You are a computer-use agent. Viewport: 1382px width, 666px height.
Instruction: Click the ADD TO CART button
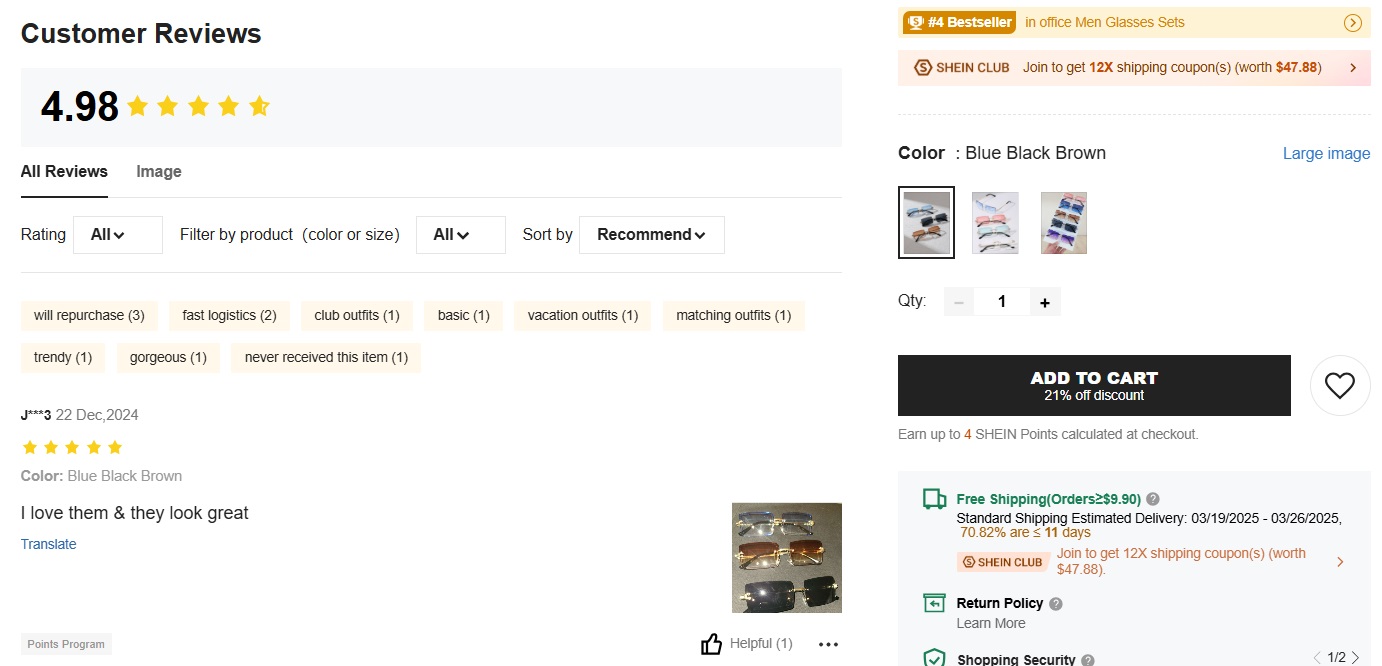click(1094, 385)
